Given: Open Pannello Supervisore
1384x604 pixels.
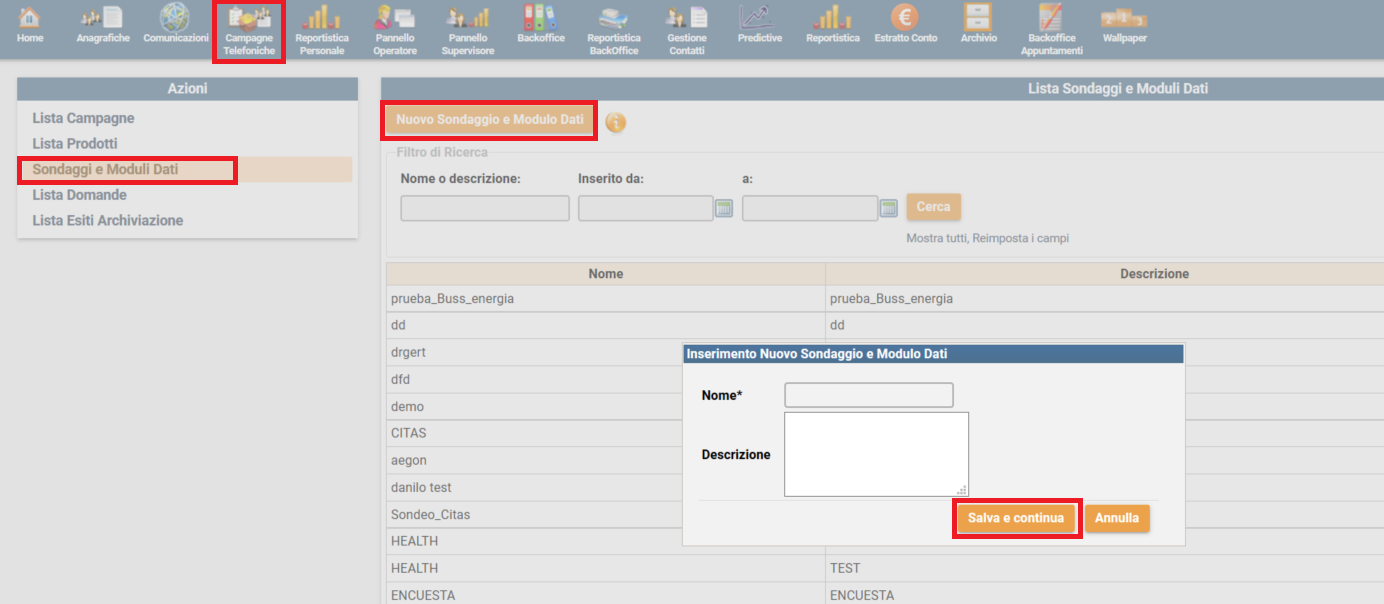Looking at the screenshot, I should click(x=468, y=31).
